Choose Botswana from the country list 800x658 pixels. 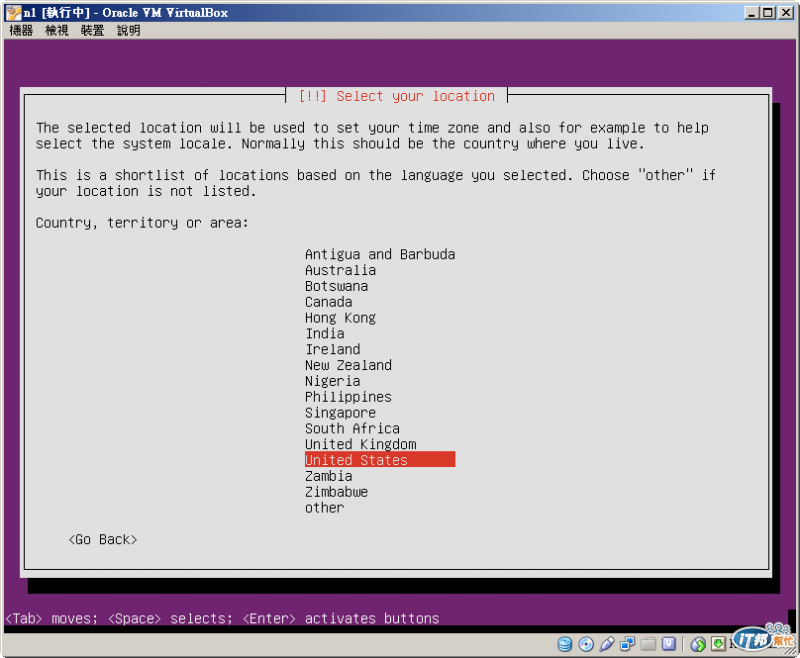(336, 286)
